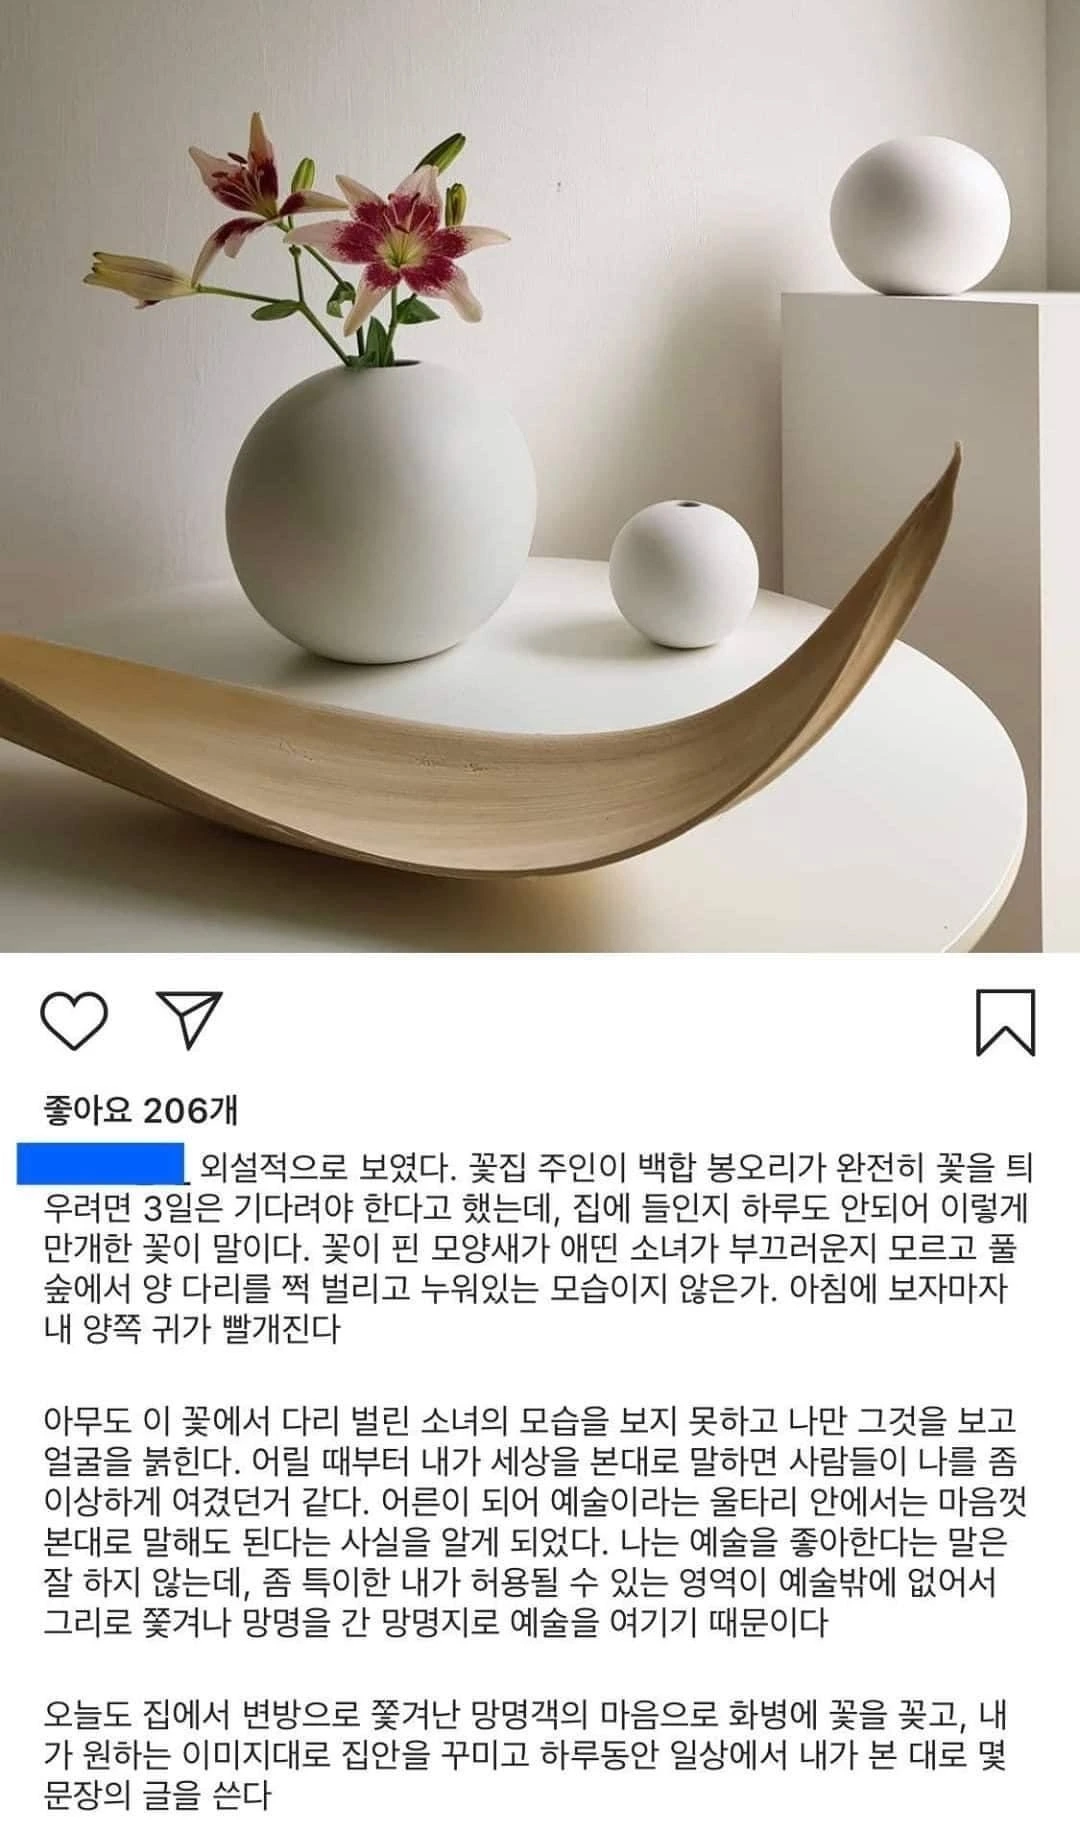The image size is (1080, 1830).
Task: Click the white sphere atop the pedestal
Action: pyautogui.click(x=920, y=216)
